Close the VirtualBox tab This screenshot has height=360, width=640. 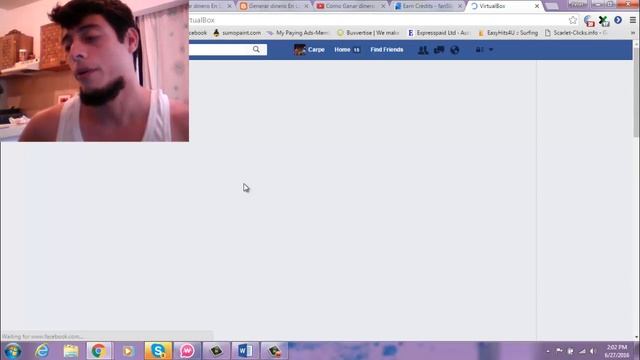pos(537,6)
